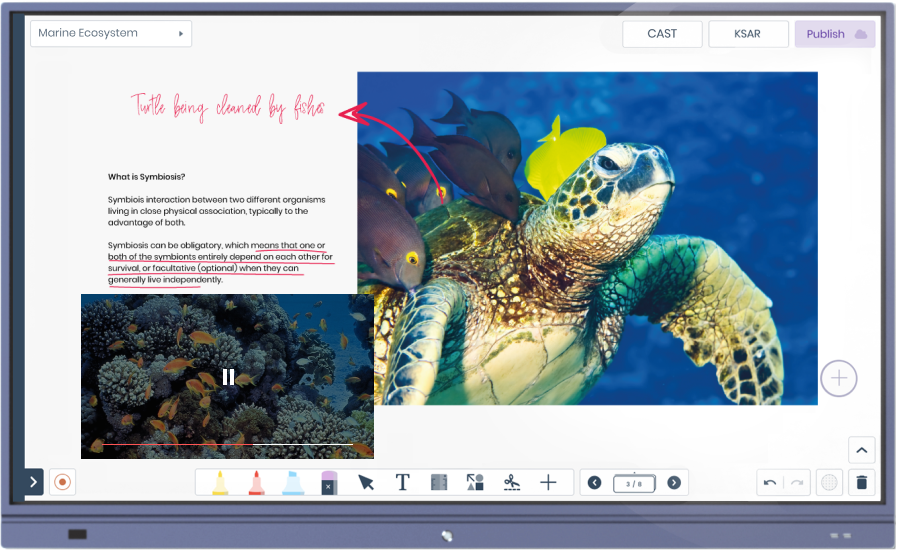Choose the arrow selection pointer tool
Screen dimensions: 904x550
[x=366, y=483]
